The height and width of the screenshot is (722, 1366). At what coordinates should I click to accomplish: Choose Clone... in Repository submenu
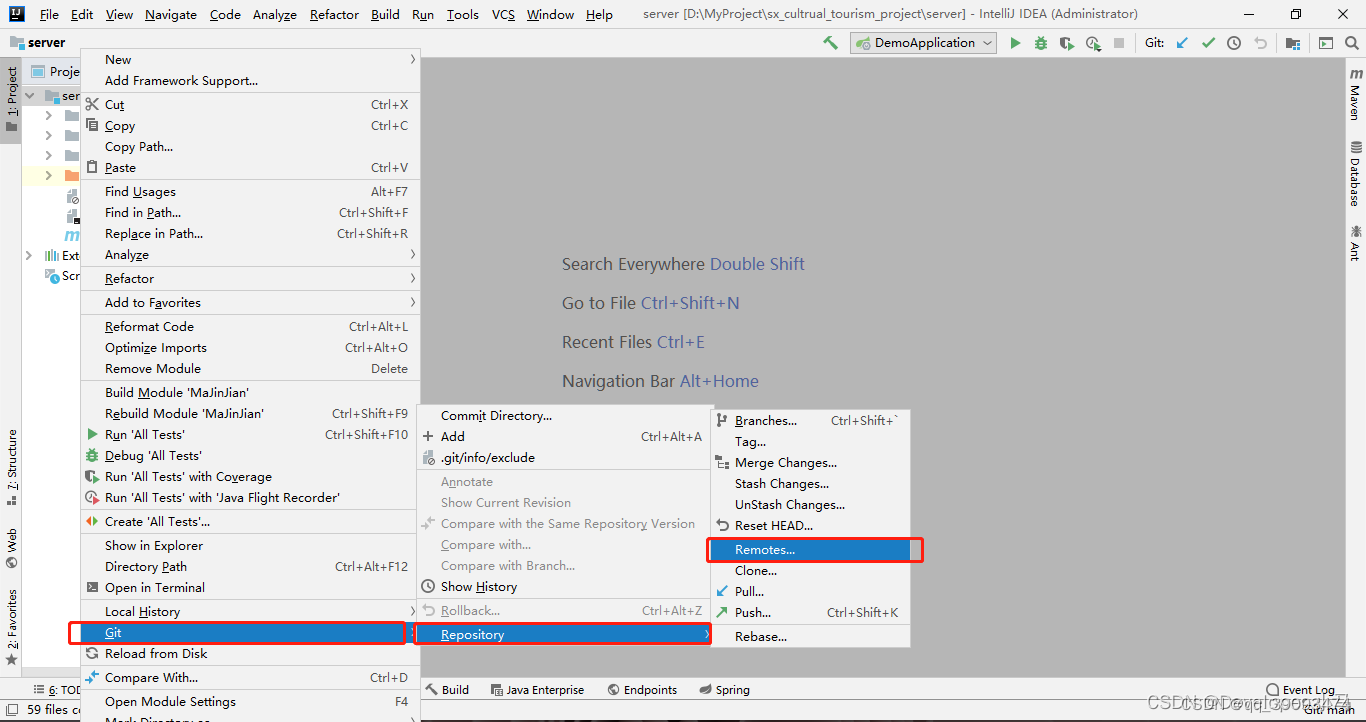click(x=810, y=571)
